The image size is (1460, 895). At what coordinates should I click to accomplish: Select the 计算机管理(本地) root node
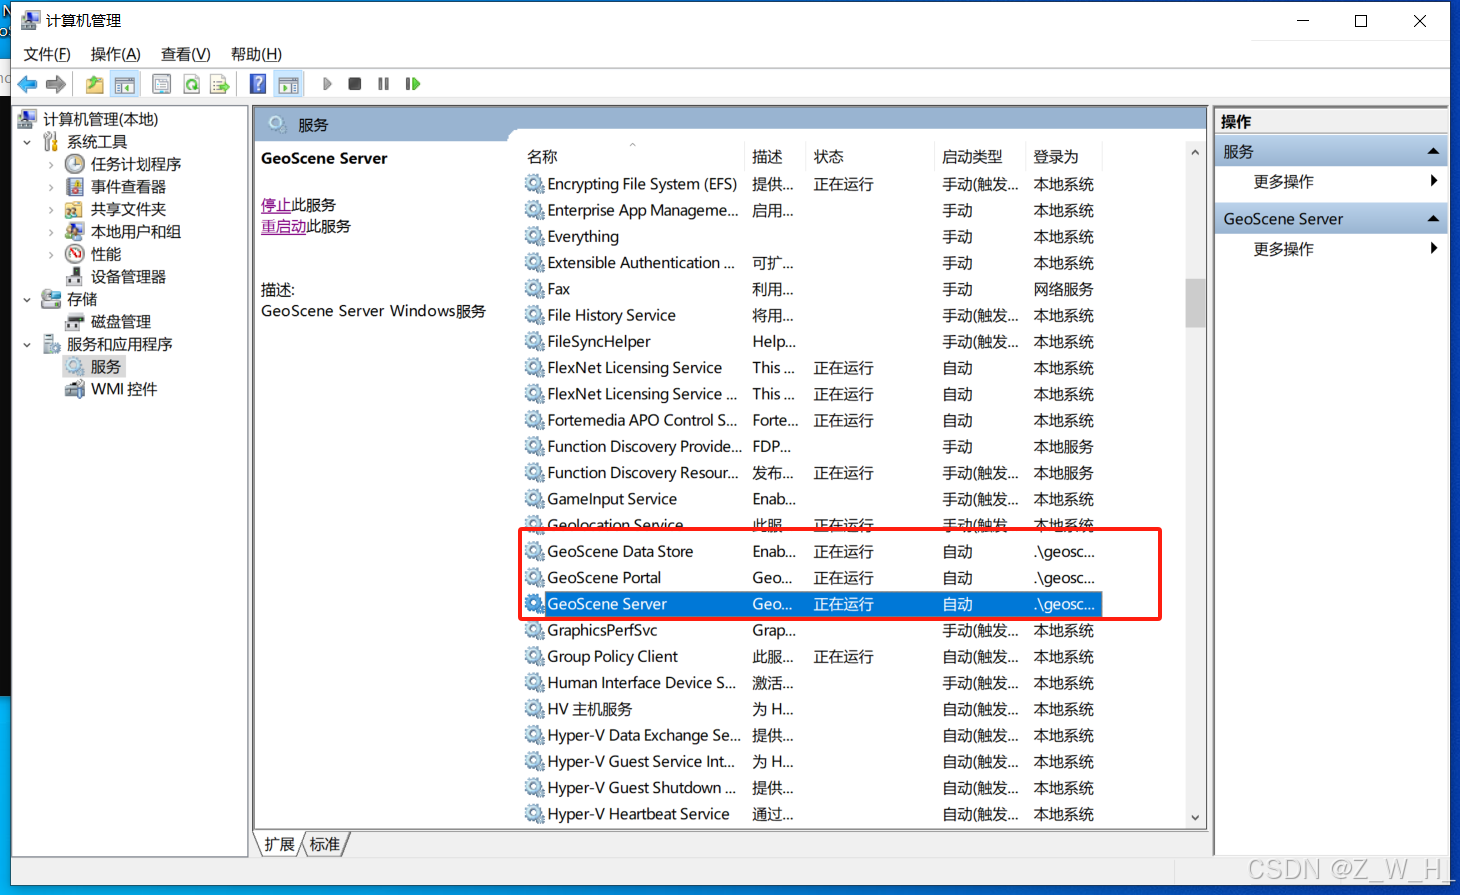click(x=100, y=119)
